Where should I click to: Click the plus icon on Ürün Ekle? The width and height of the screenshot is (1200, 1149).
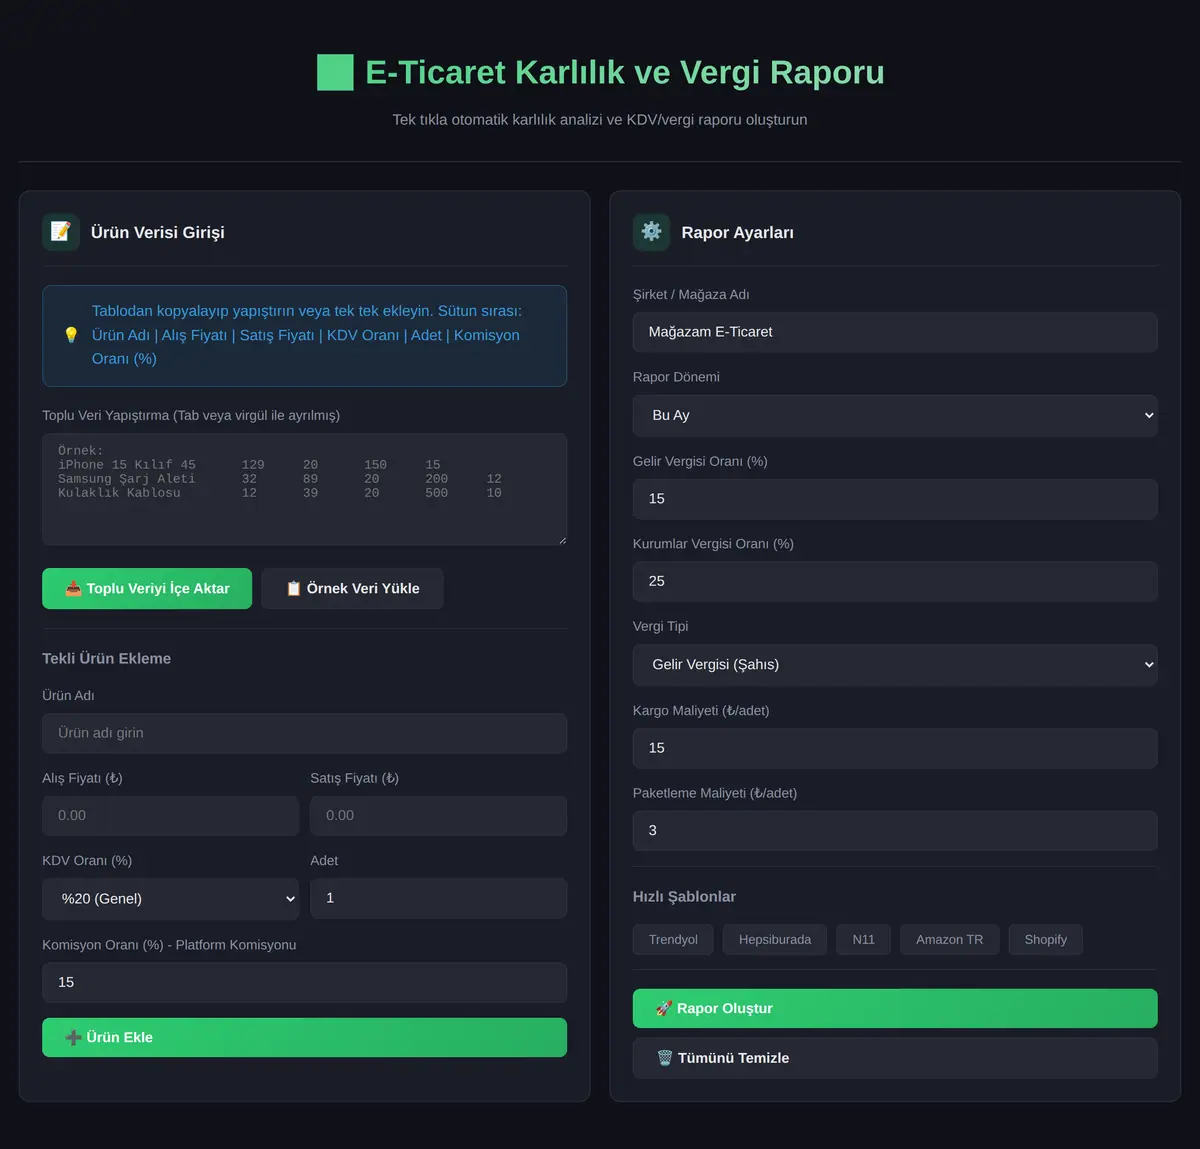(x=73, y=1037)
